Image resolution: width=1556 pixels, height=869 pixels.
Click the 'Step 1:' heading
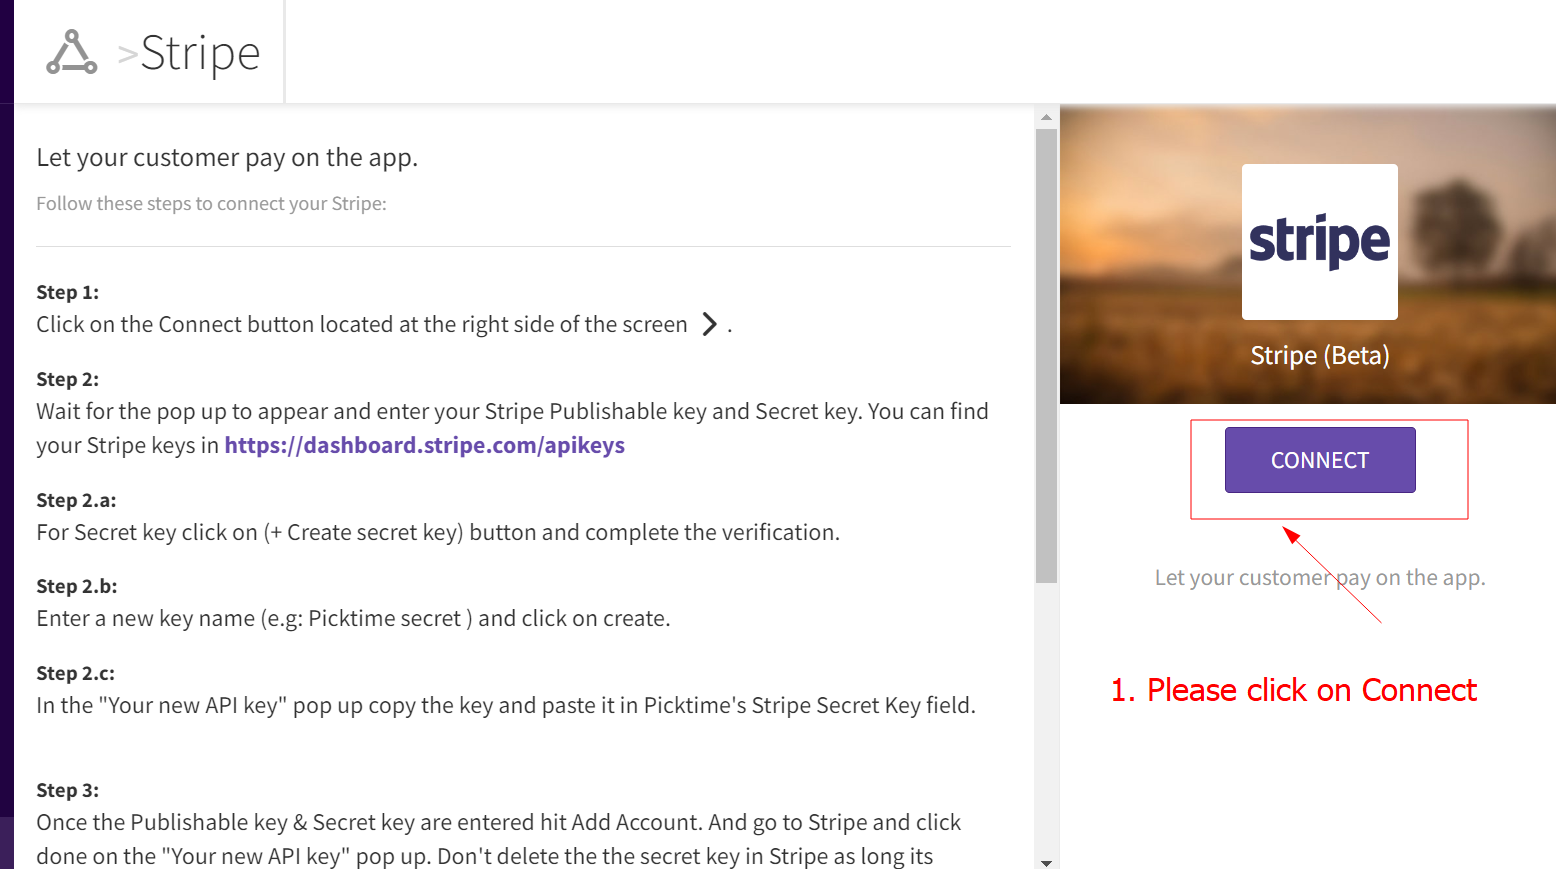tap(68, 292)
